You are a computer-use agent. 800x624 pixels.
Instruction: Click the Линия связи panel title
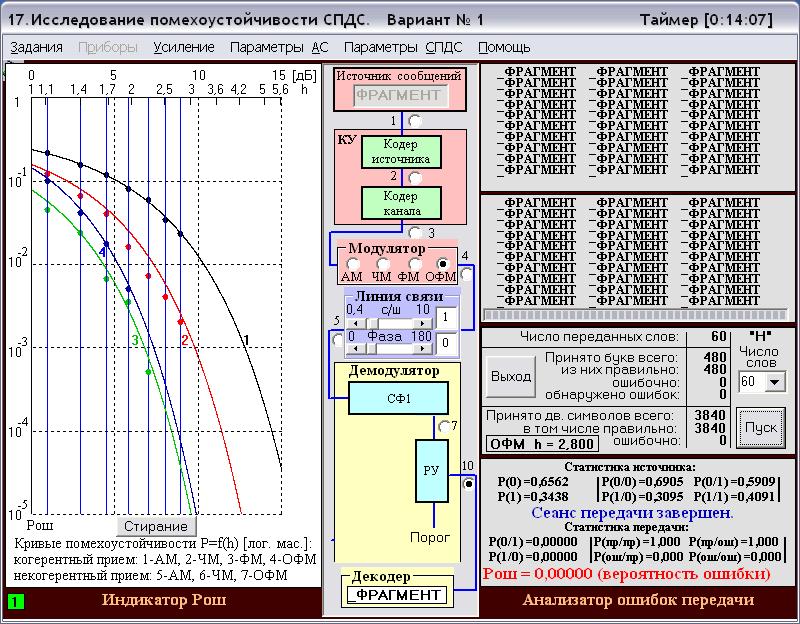coord(399,296)
